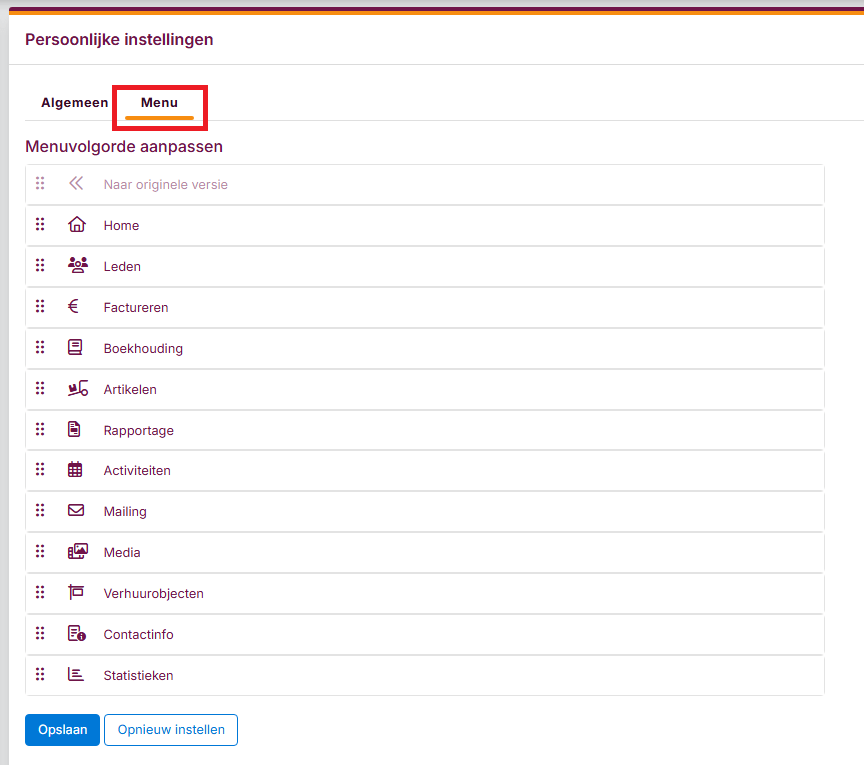Click the Statistieken bar chart icon
This screenshot has width=864, height=765.
[x=76, y=675]
